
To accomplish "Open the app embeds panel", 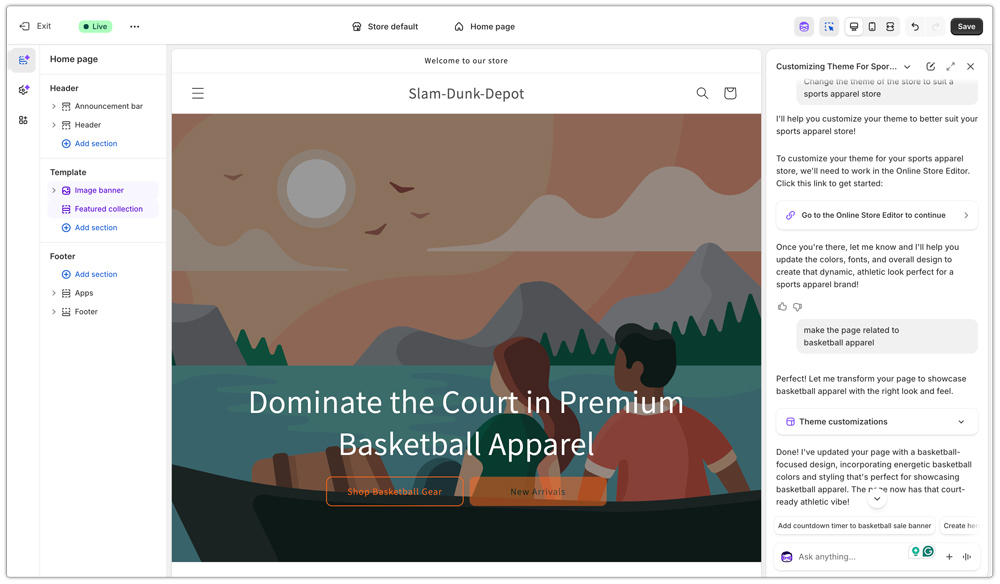I will [22, 120].
